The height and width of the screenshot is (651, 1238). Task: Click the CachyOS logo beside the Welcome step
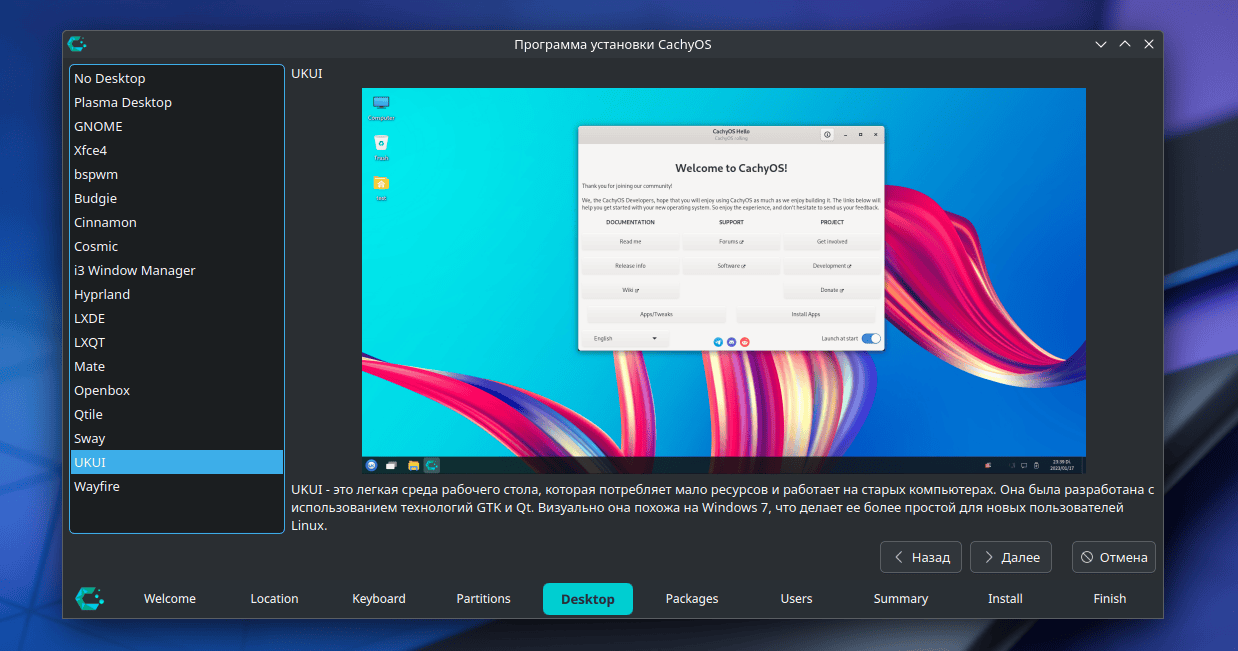90,598
